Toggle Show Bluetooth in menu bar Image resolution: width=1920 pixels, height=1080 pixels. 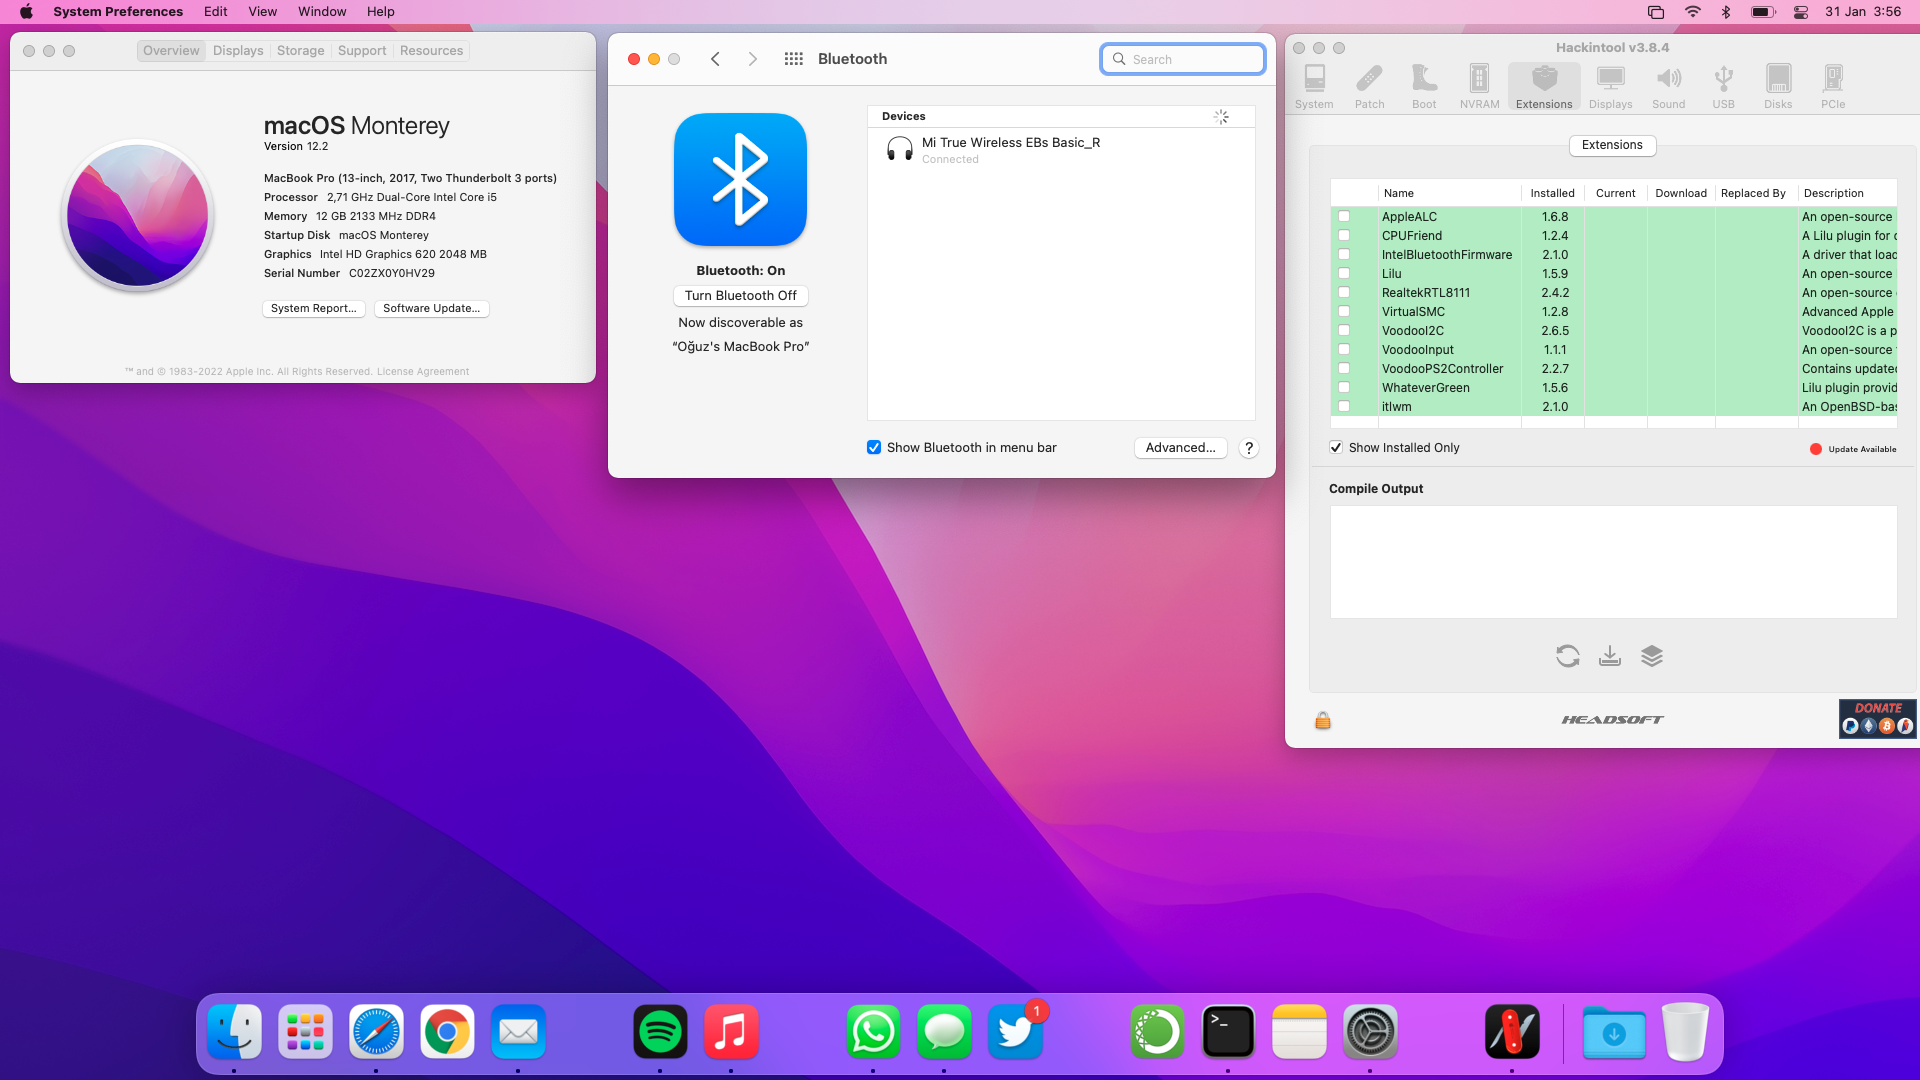pos(874,447)
